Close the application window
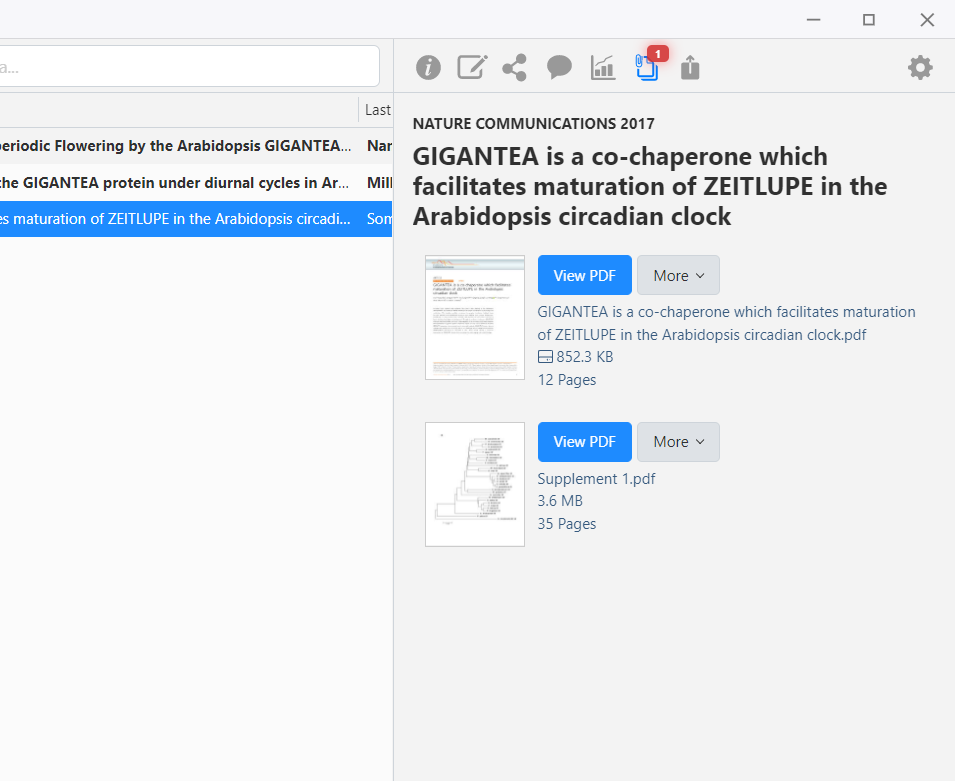 (927, 20)
